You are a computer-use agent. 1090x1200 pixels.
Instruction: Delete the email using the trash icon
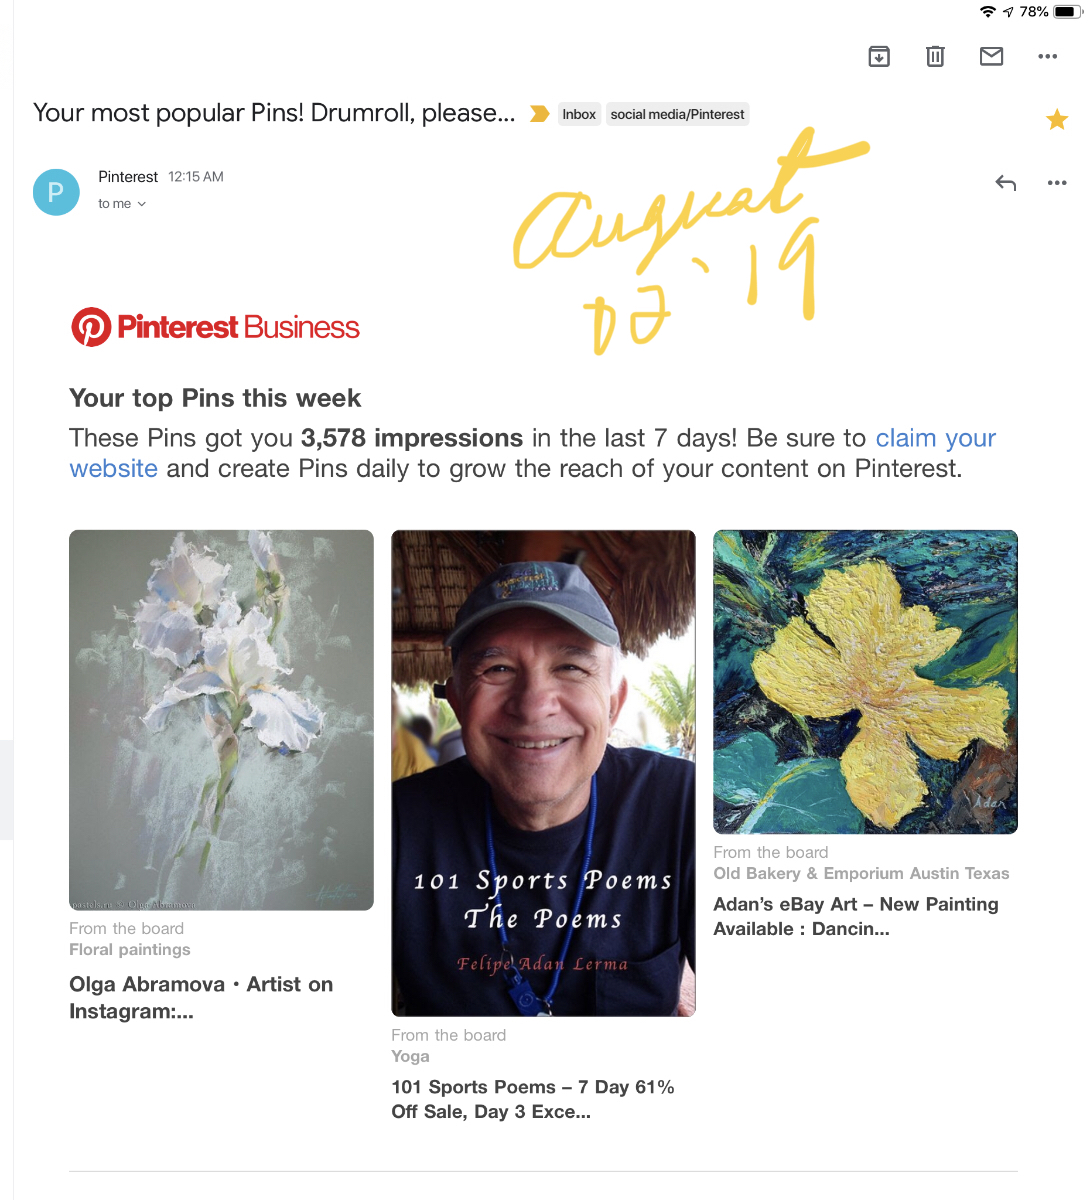pos(935,57)
